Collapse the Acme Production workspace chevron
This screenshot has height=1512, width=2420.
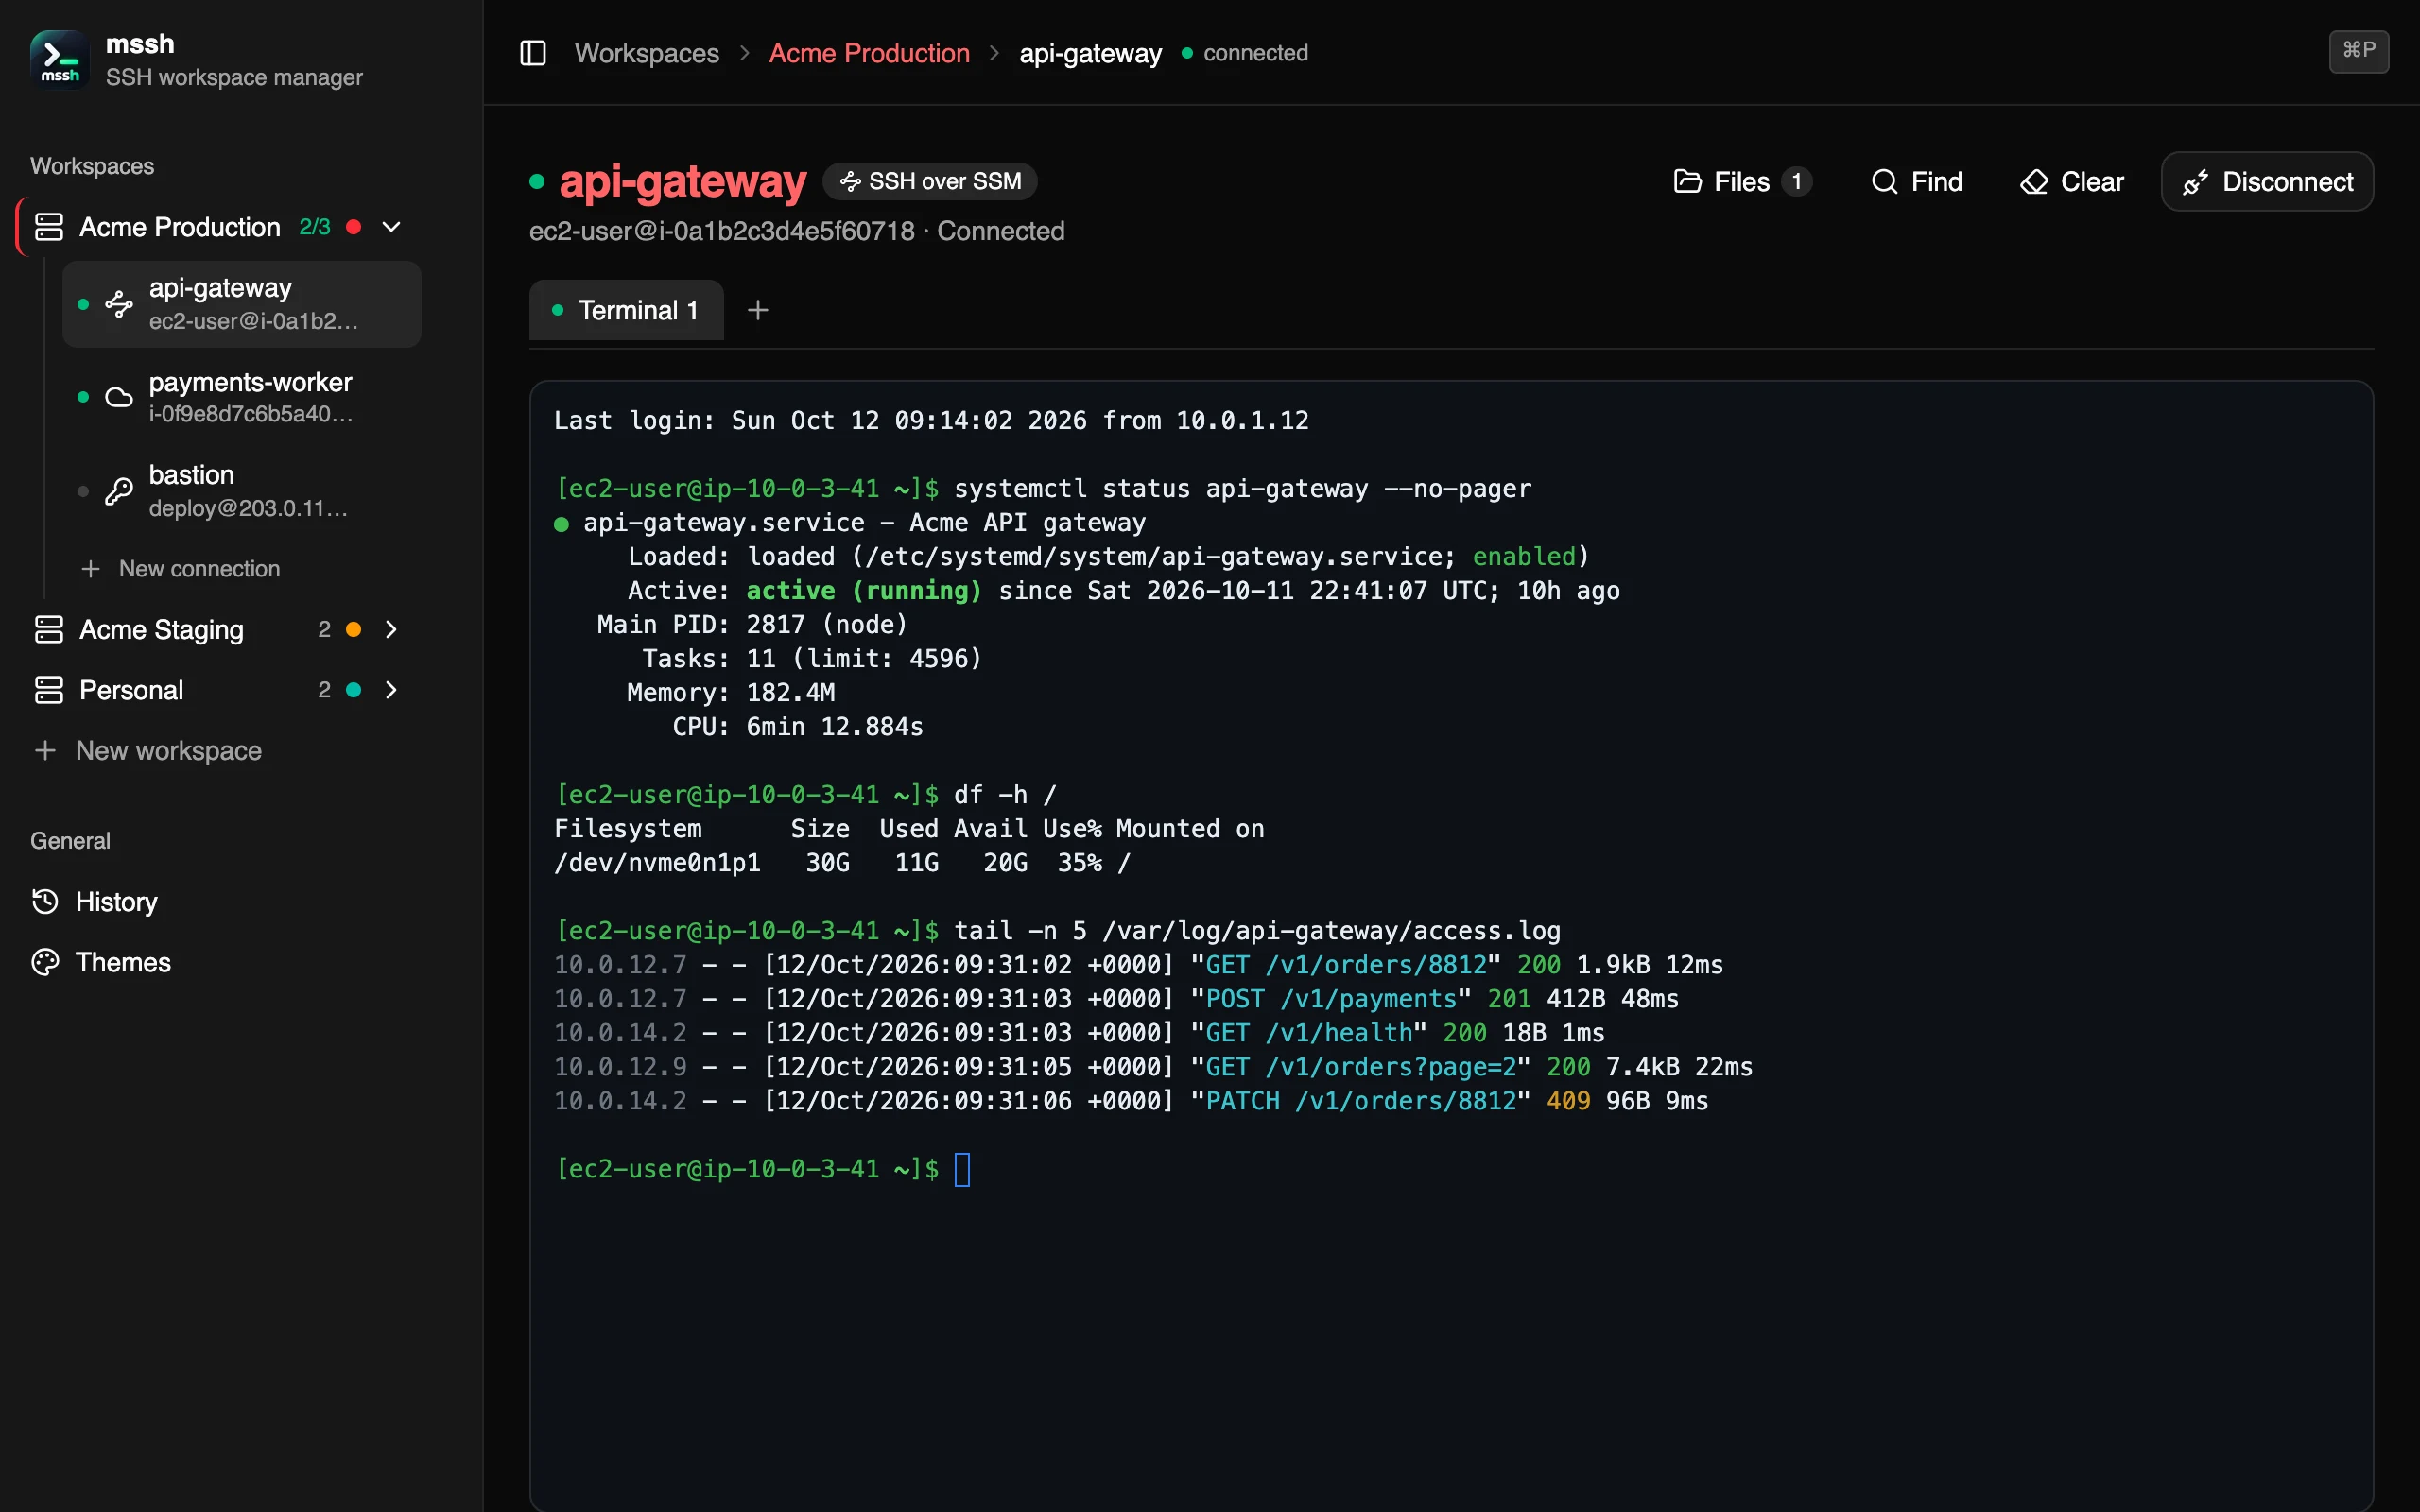392,227
